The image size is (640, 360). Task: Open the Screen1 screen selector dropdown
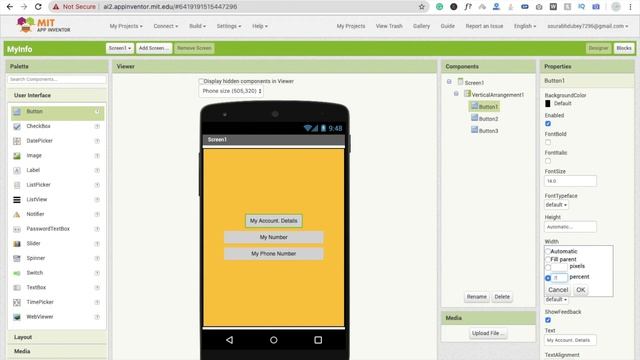120,48
